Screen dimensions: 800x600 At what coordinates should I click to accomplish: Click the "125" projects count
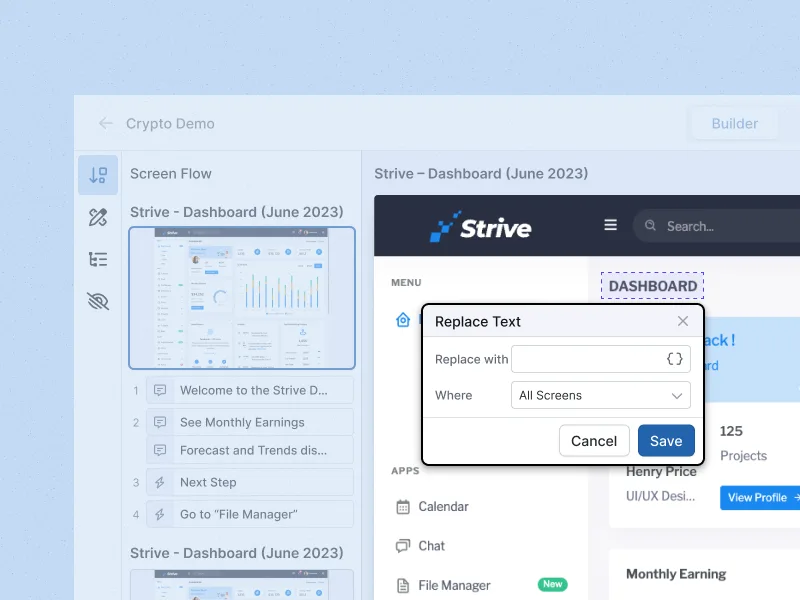click(731, 431)
